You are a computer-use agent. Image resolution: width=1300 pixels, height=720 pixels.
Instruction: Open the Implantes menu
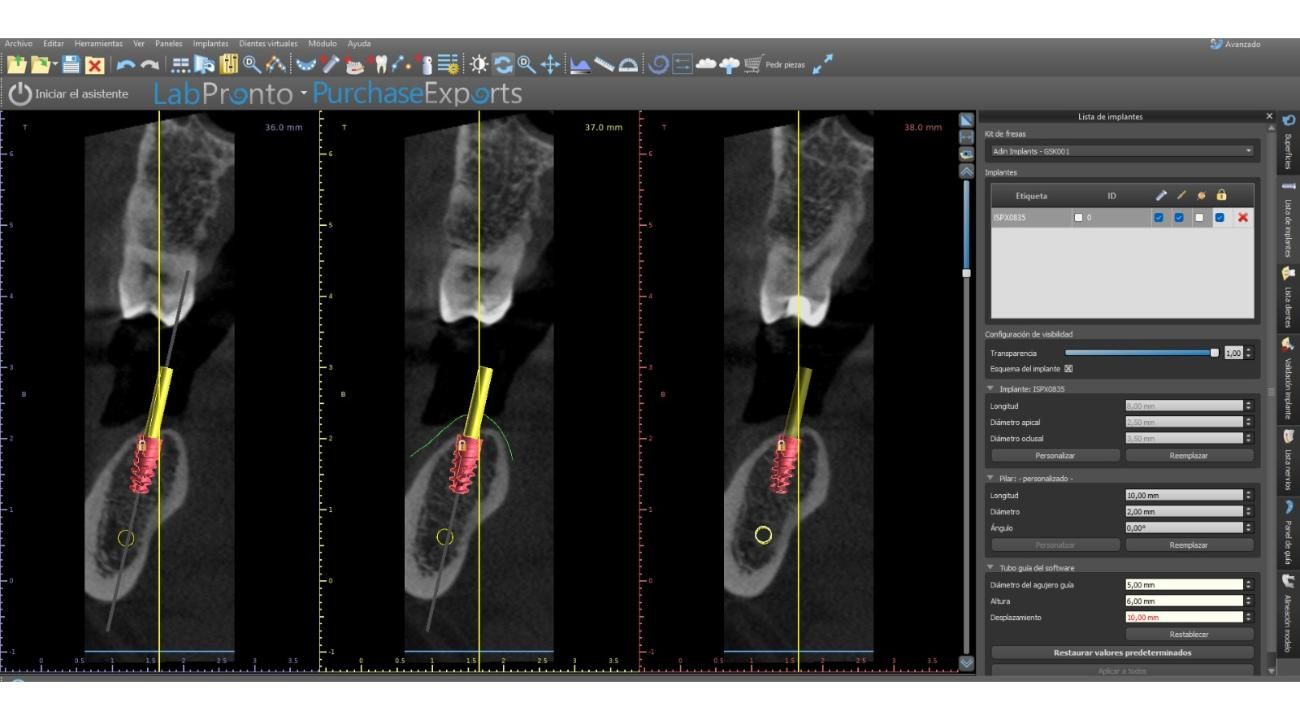click(x=210, y=43)
